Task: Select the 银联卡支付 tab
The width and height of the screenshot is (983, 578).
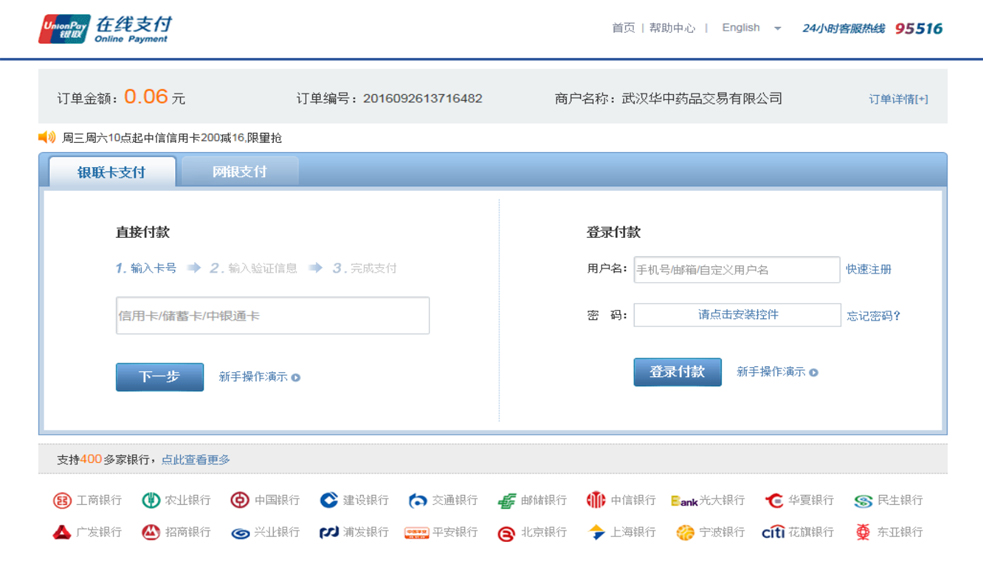Action: click(x=112, y=172)
